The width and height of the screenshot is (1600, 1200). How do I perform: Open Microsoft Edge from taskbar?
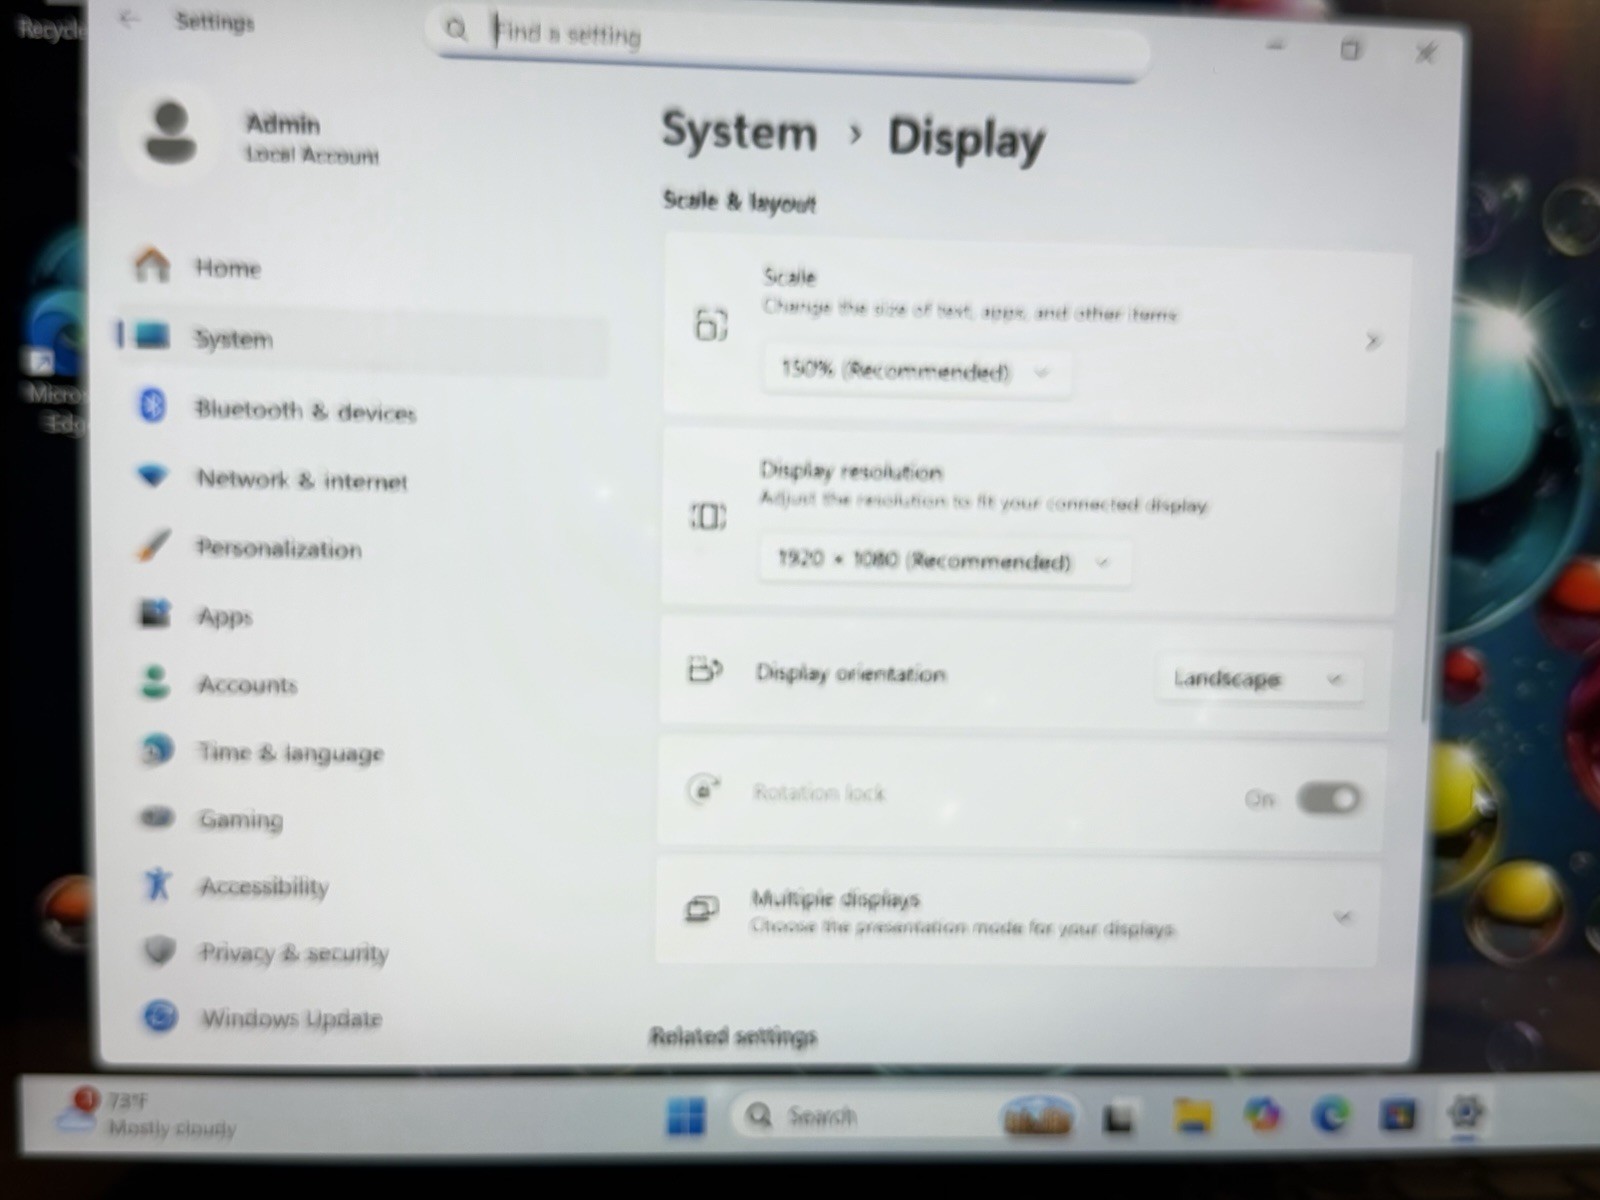pyautogui.click(x=1330, y=1114)
